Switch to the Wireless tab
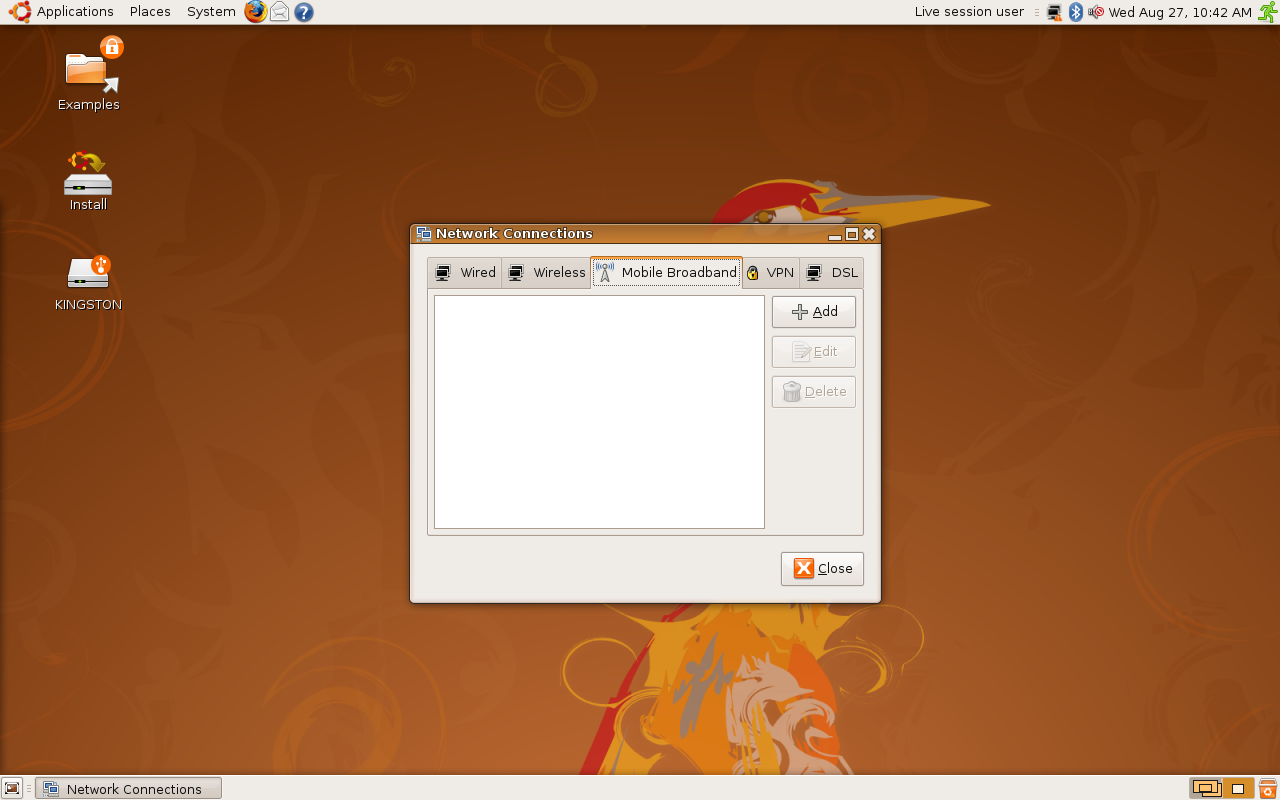The width and height of the screenshot is (1280, 800). click(x=546, y=273)
